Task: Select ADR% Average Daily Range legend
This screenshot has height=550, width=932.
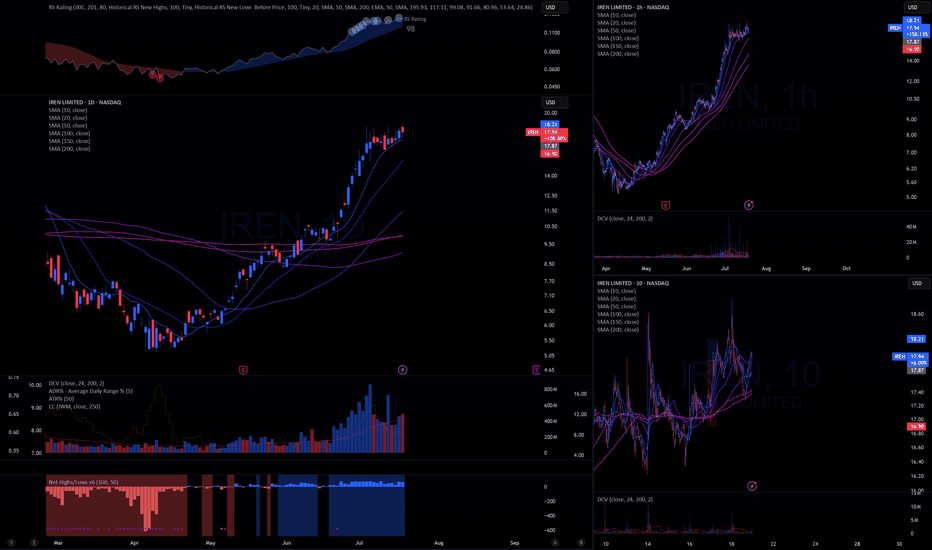Action: pyautogui.click(x=90, y=391)
